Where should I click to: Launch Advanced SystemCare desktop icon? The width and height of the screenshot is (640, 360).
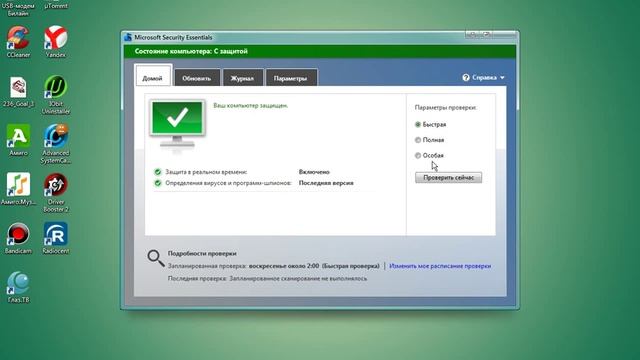(x=56, y=144)
